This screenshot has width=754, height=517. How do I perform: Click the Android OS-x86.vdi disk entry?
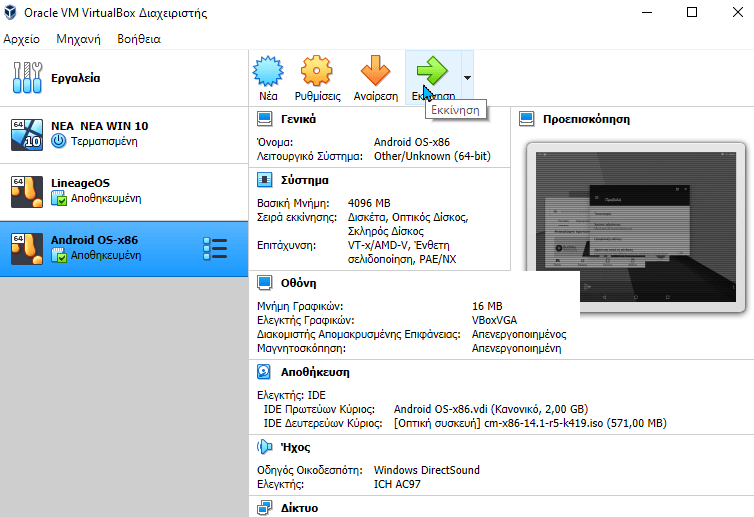(491, 409)
